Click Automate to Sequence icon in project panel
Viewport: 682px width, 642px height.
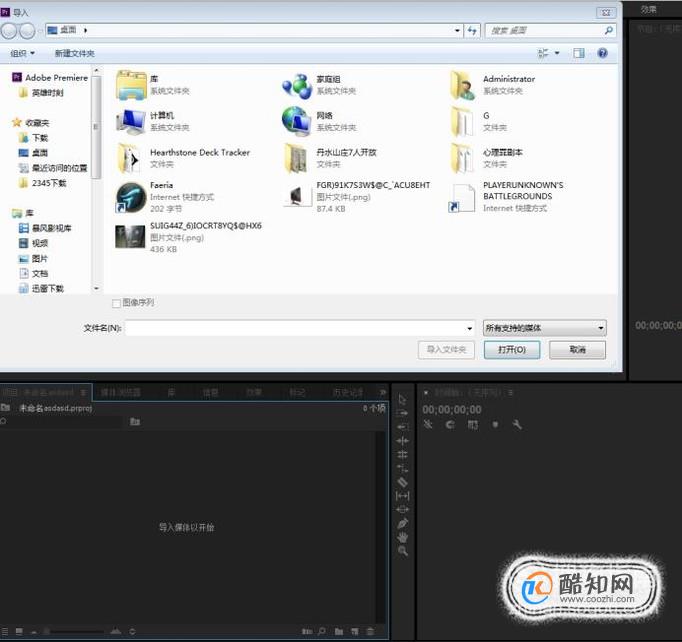(x=307, y=631)
